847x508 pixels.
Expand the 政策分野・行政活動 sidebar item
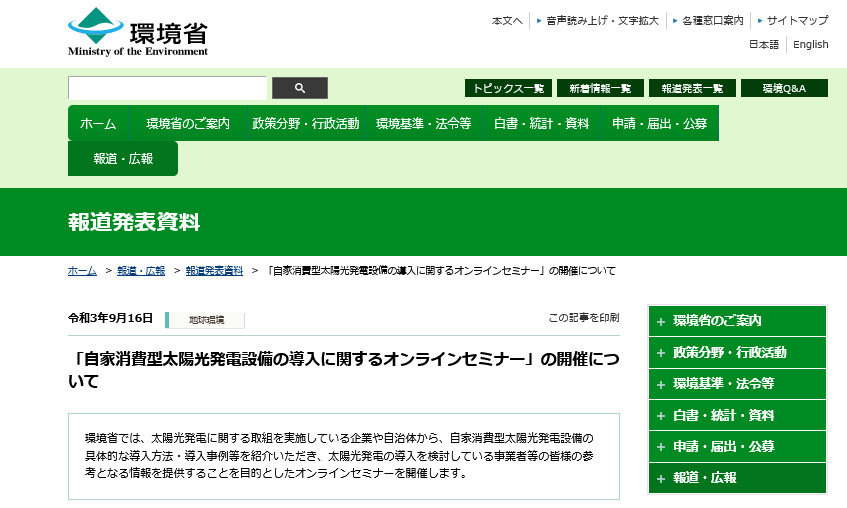(x=737, y=352)
